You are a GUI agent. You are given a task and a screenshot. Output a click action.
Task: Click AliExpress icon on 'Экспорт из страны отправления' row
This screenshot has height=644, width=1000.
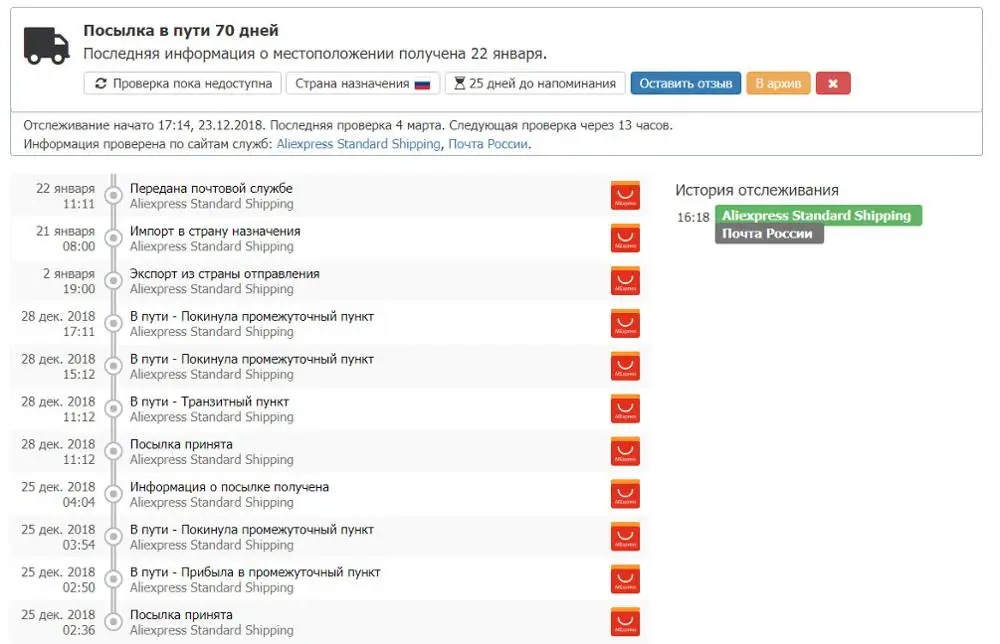tap(625, 281)
